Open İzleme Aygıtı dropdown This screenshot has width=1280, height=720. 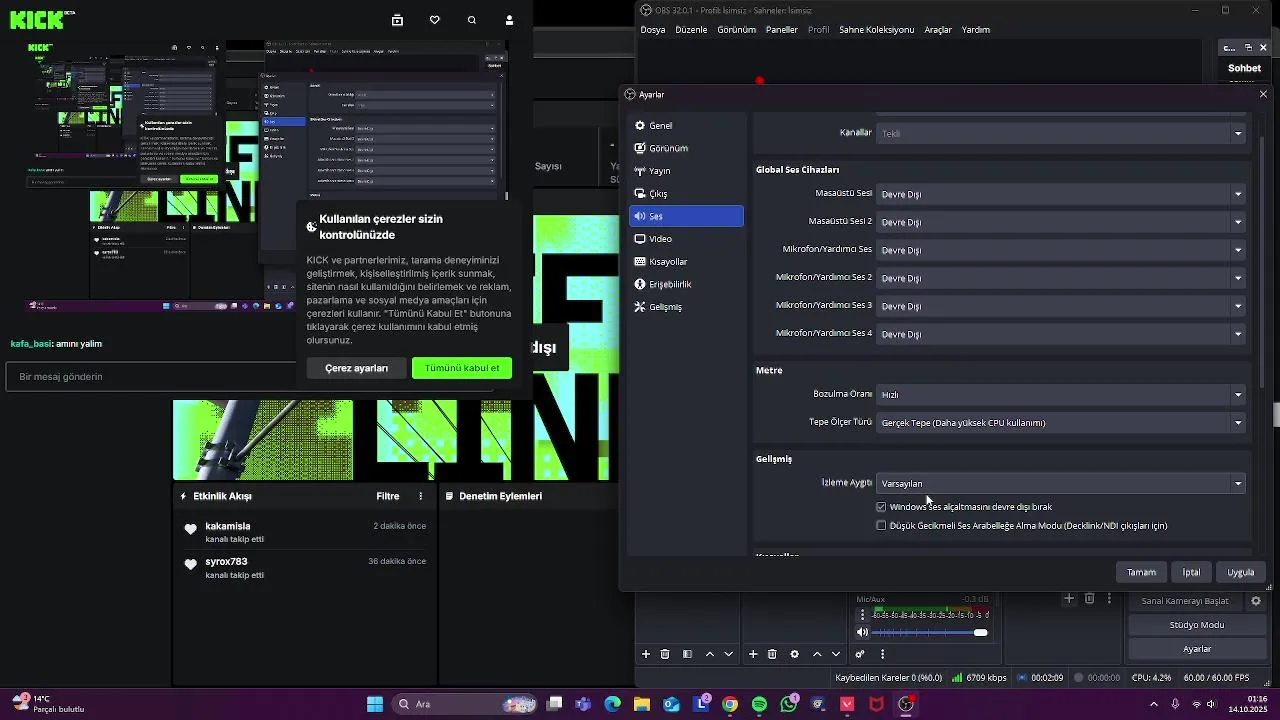(x=1061, y=484)
